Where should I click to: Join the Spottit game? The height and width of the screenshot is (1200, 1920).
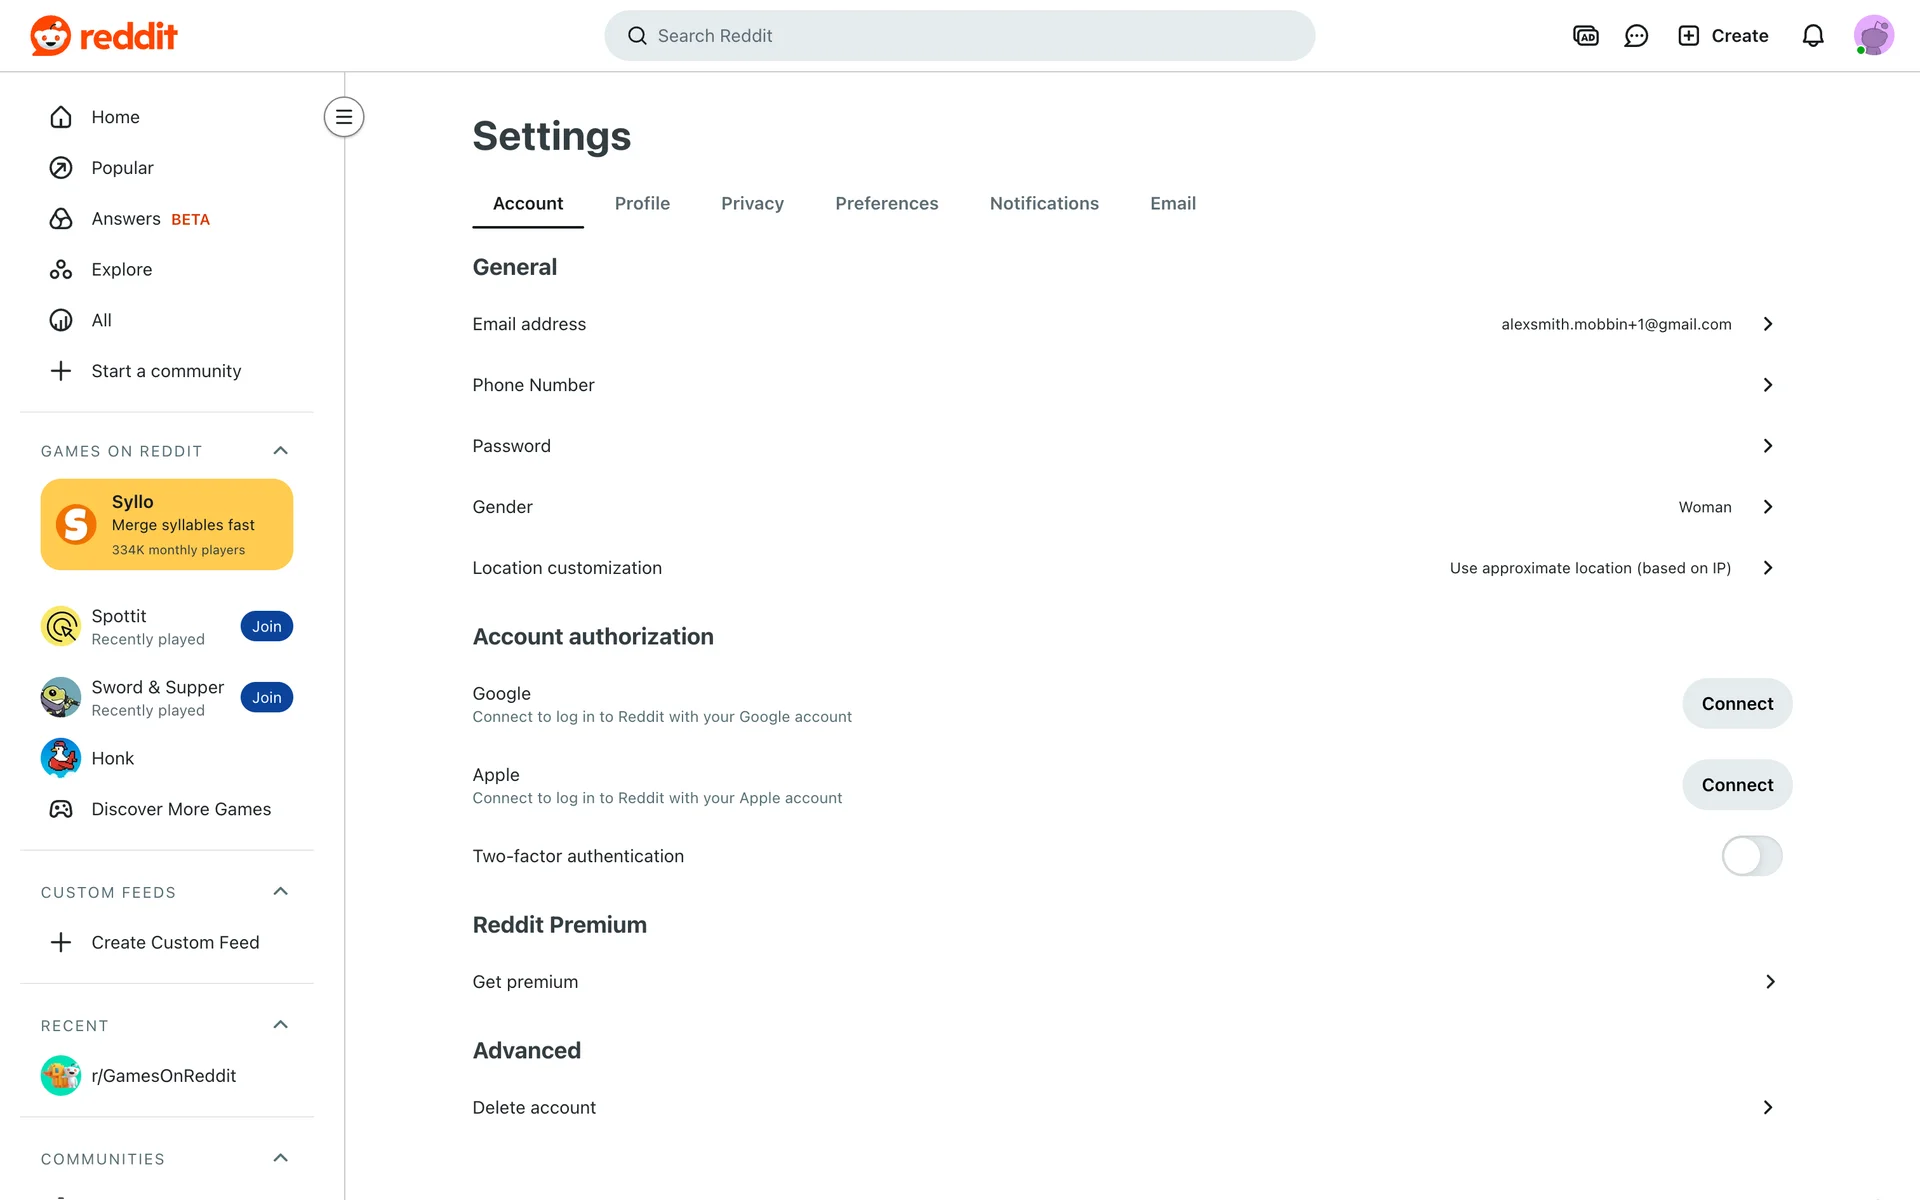click(x=266, y=627)
